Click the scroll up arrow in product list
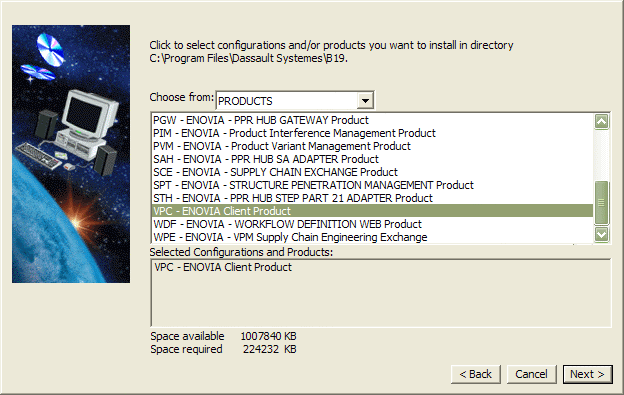The height and width of the screenshot is (395, 624). (601, 121)
